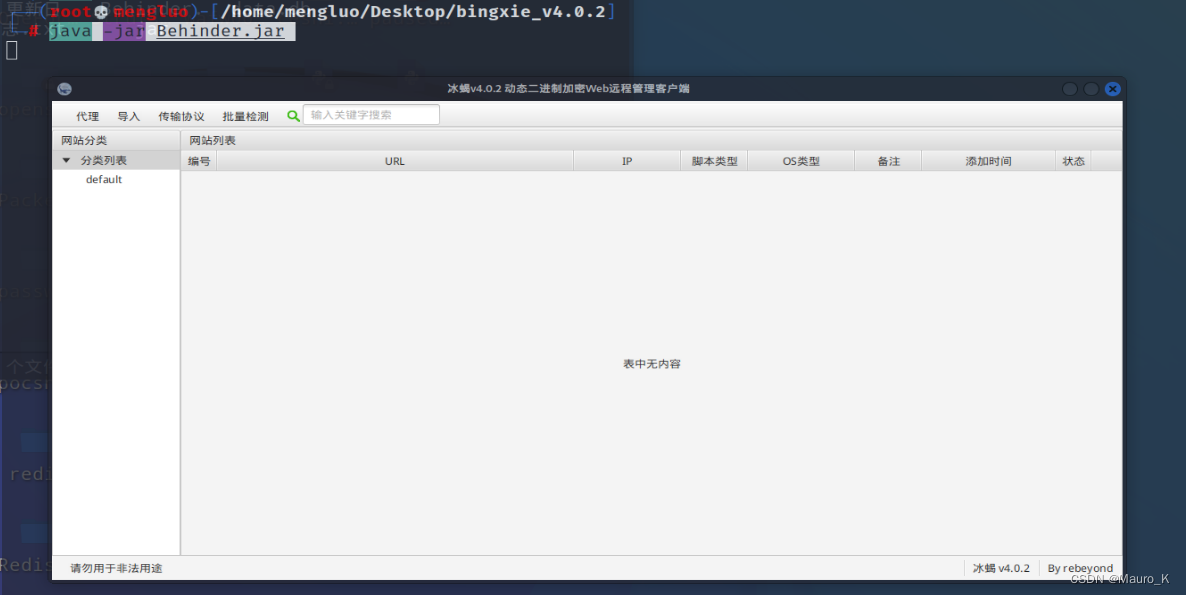Click the green magnifier search icon
Screen dimensions: 1186x595
[x=292, y=115]
